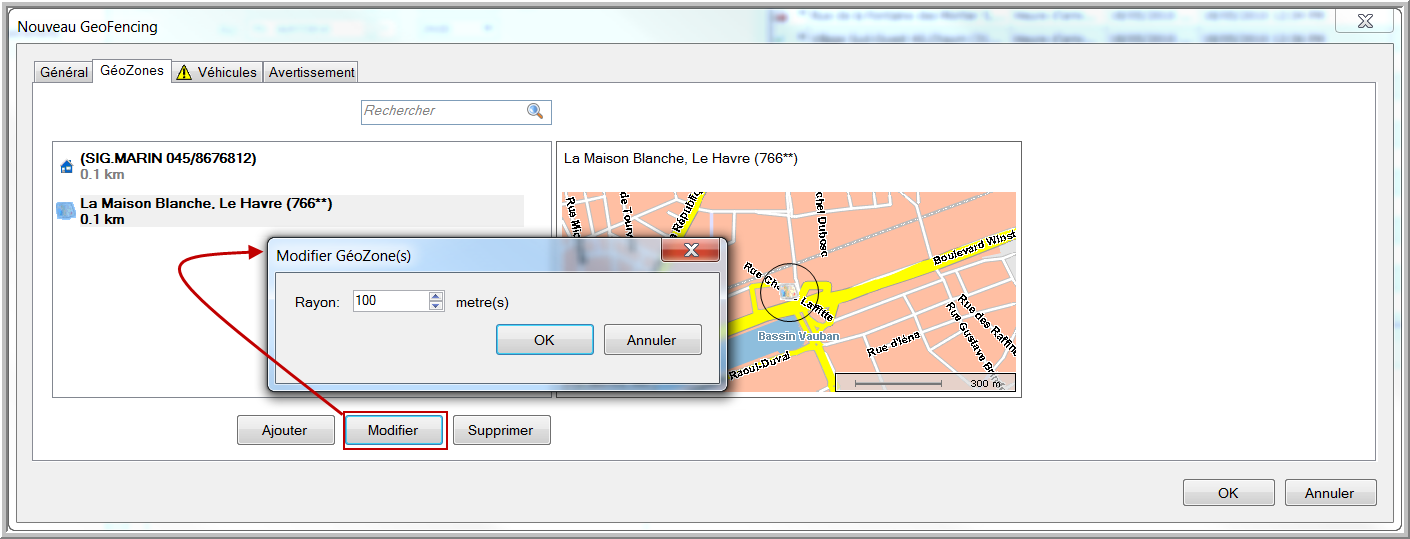Click the house icon beside SIG.MARIN entry
Viewport: 1410px width, 539px height.
[x=67, y=166]
